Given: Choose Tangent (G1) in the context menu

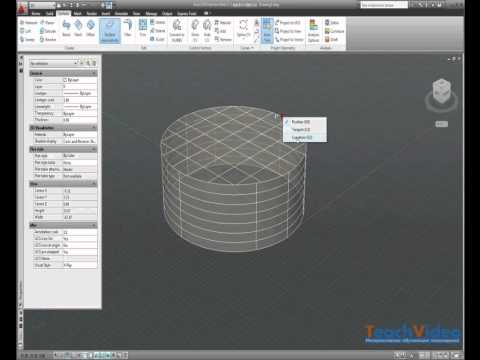Looking at the screenshot, I should (x=305, y=129).
